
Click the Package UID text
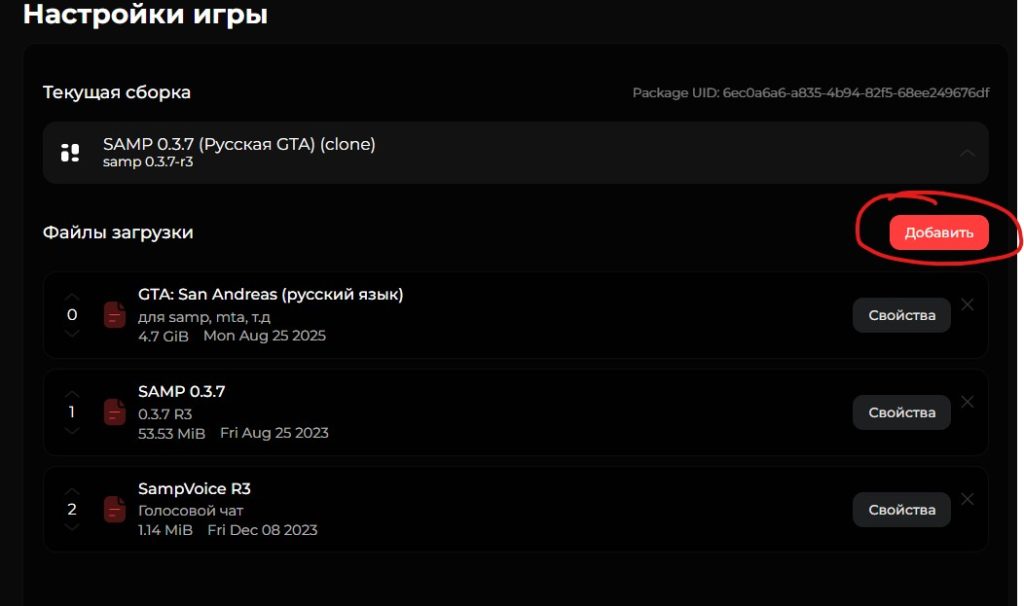(810, 93)
